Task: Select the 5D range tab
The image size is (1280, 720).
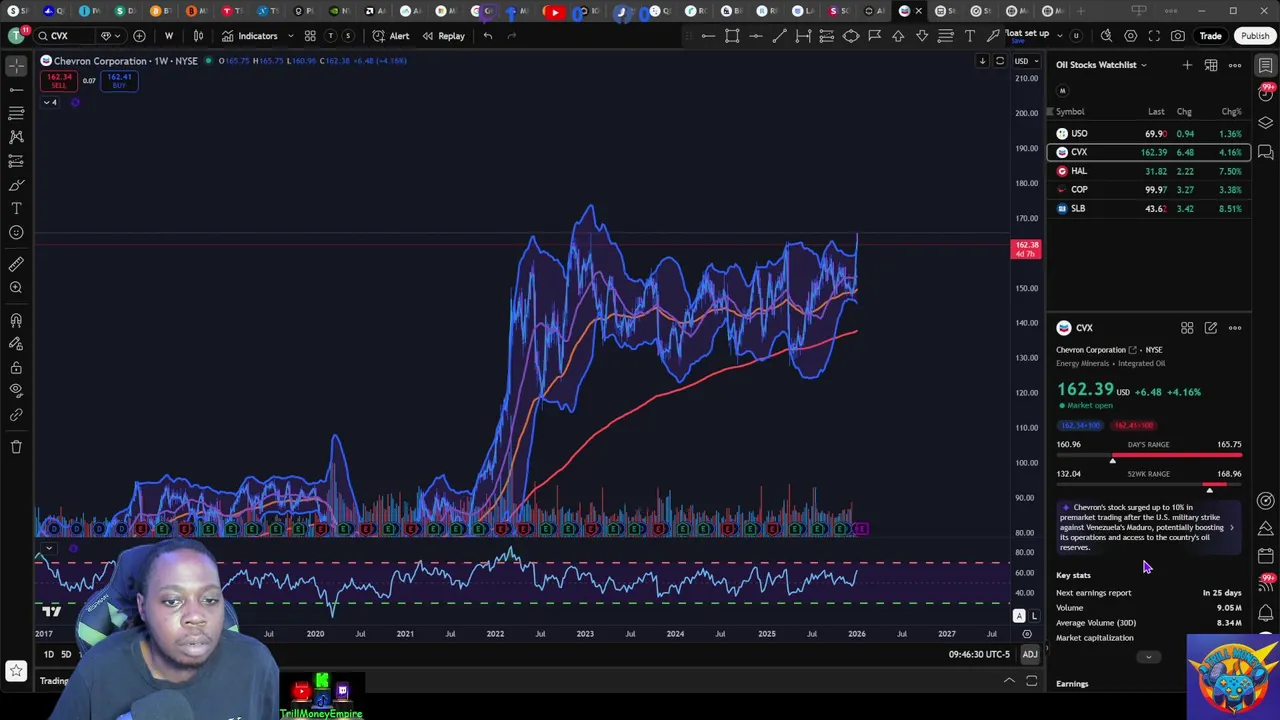Action: pyautogui.click(x=66, y=655)
